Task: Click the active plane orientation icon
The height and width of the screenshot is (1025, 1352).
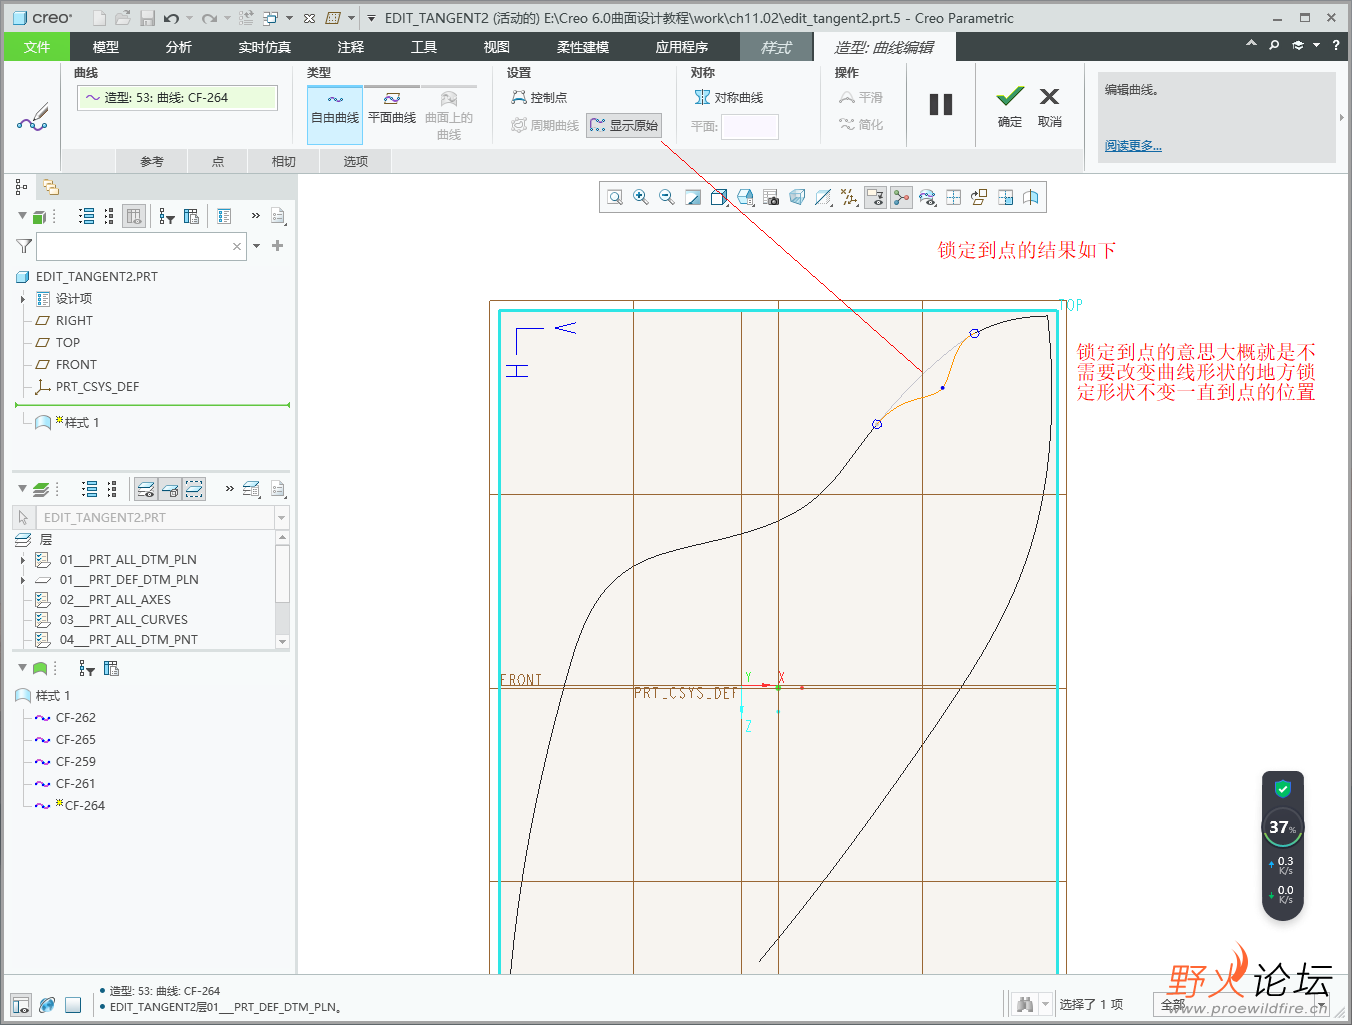Action: coord(979,197)
